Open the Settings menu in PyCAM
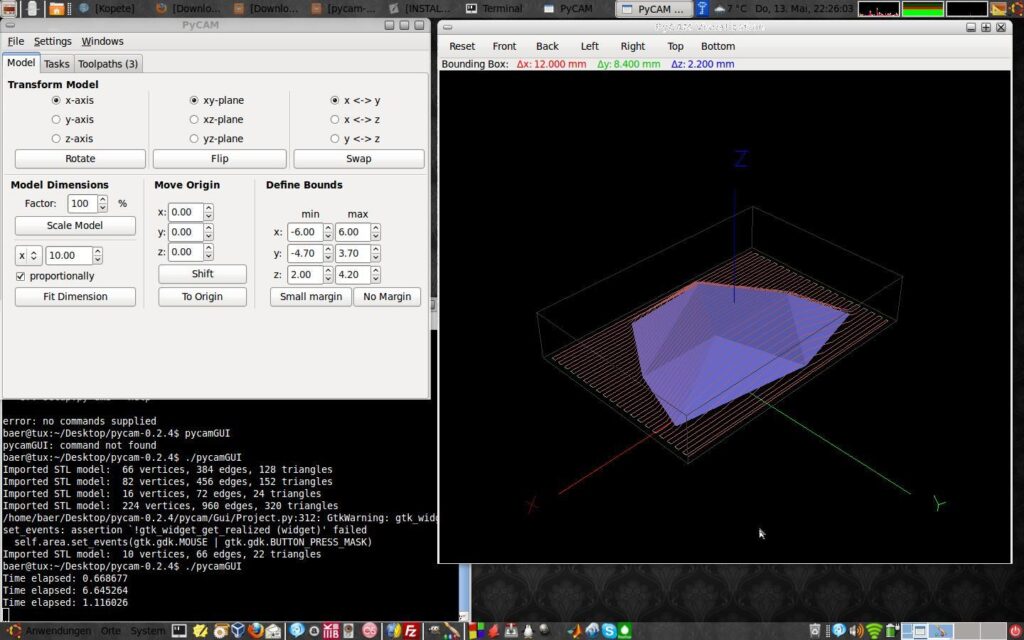The image size is (1024, 640). click(52, 41)
